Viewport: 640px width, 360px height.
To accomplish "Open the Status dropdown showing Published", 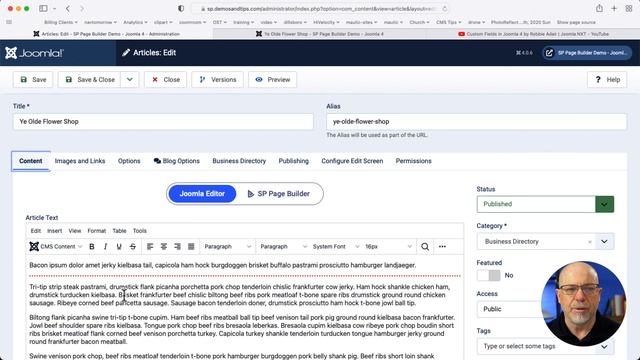I will pyautogui.click(x=545, y=204).
